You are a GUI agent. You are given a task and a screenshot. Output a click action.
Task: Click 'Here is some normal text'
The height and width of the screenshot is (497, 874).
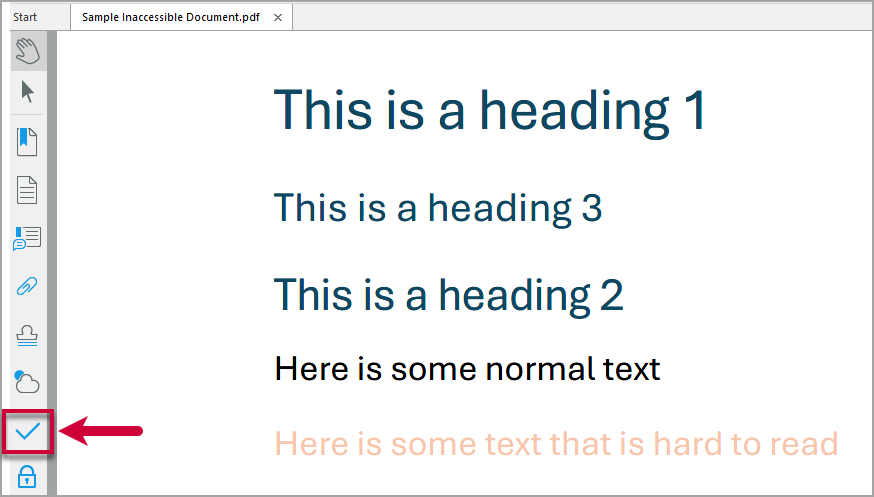[467, 369]
